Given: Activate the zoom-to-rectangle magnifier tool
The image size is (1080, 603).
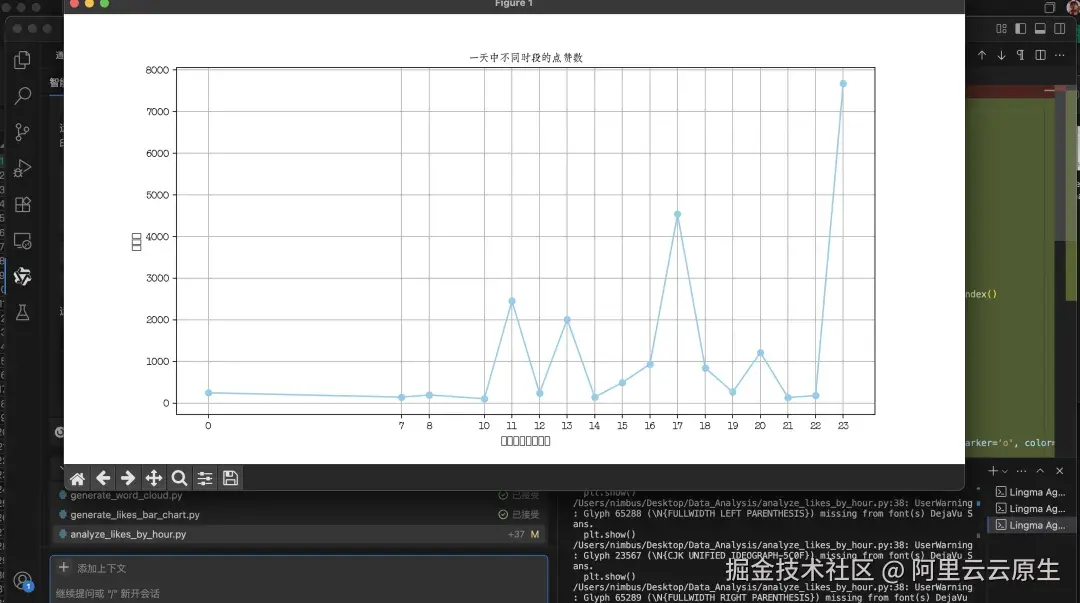Looking at the screenshot, I should click(x=179, y=478).
